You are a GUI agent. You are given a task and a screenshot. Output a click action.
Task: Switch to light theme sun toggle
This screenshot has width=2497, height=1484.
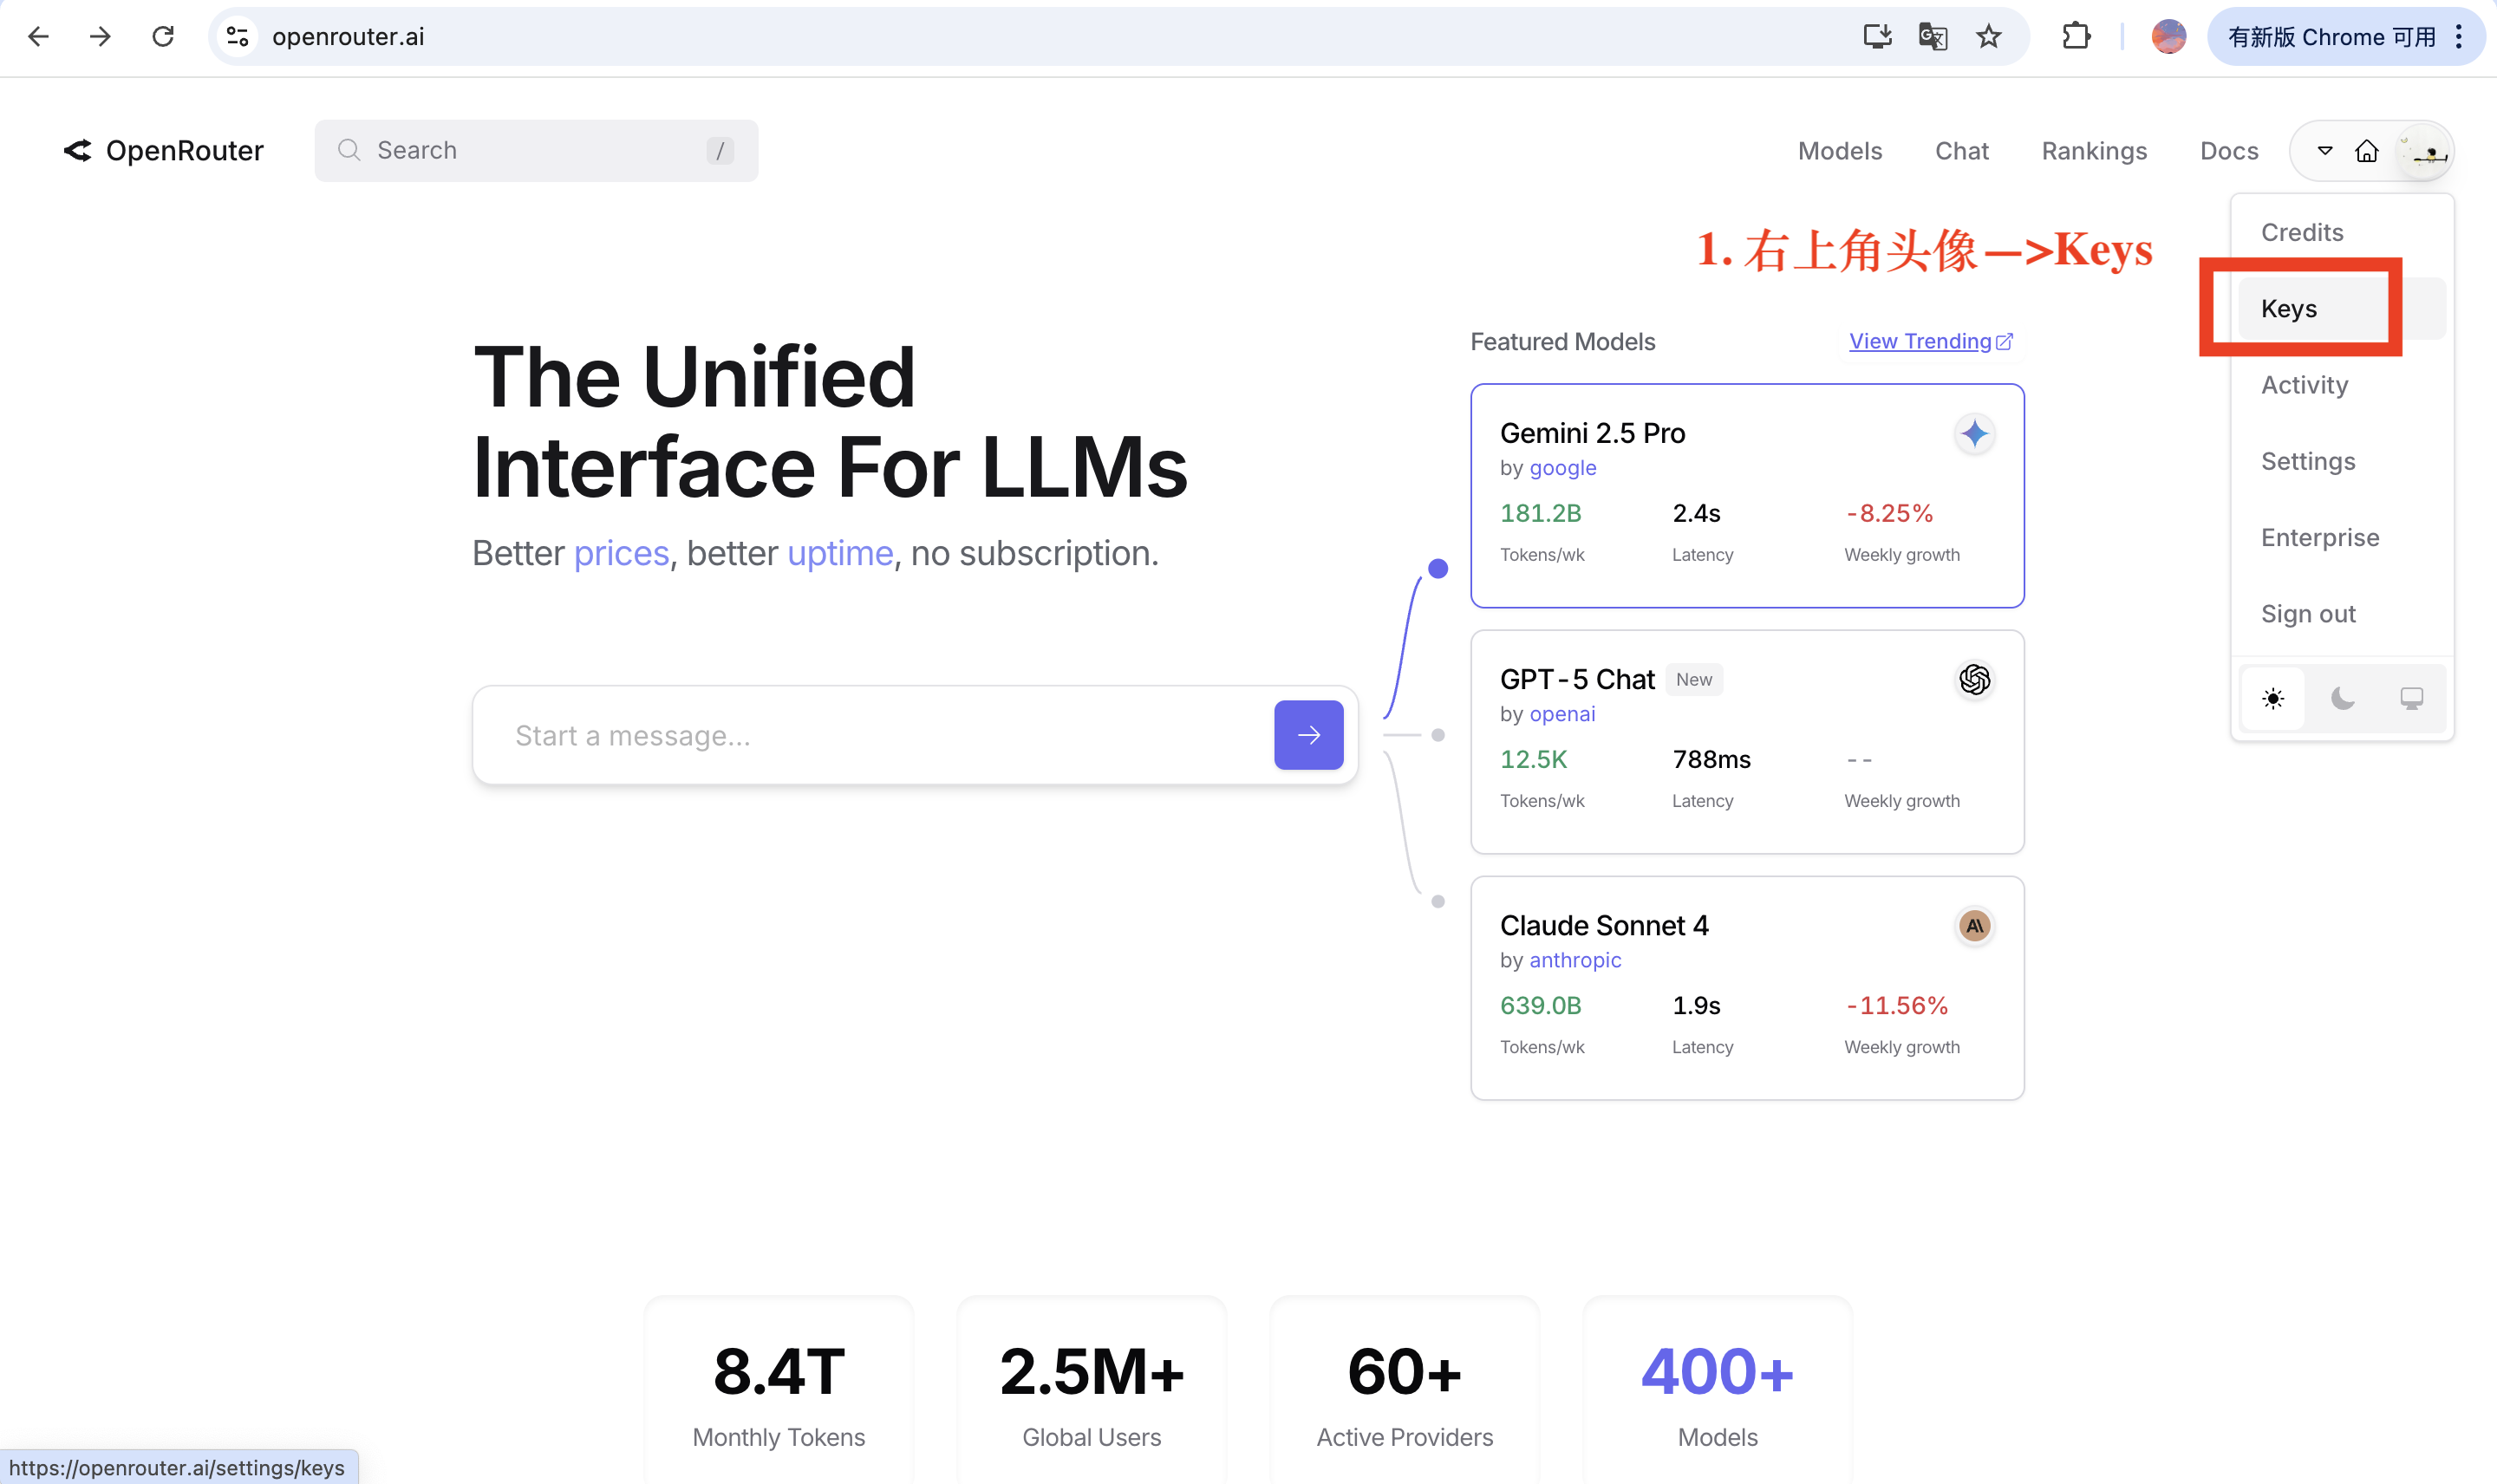[x=2273, y=698]
